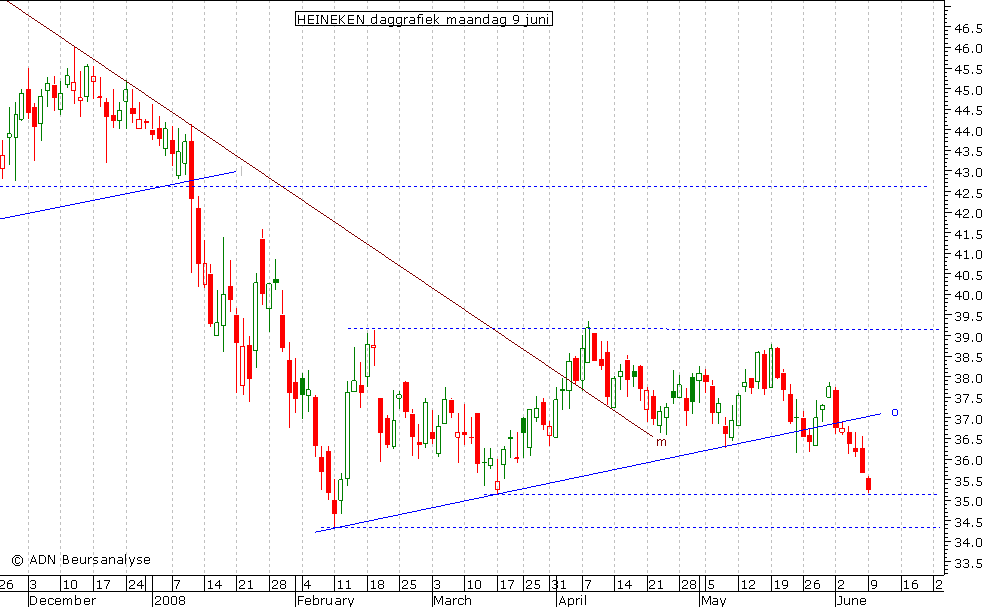Click the 46.0 price axis label

[x=968, y=49]
